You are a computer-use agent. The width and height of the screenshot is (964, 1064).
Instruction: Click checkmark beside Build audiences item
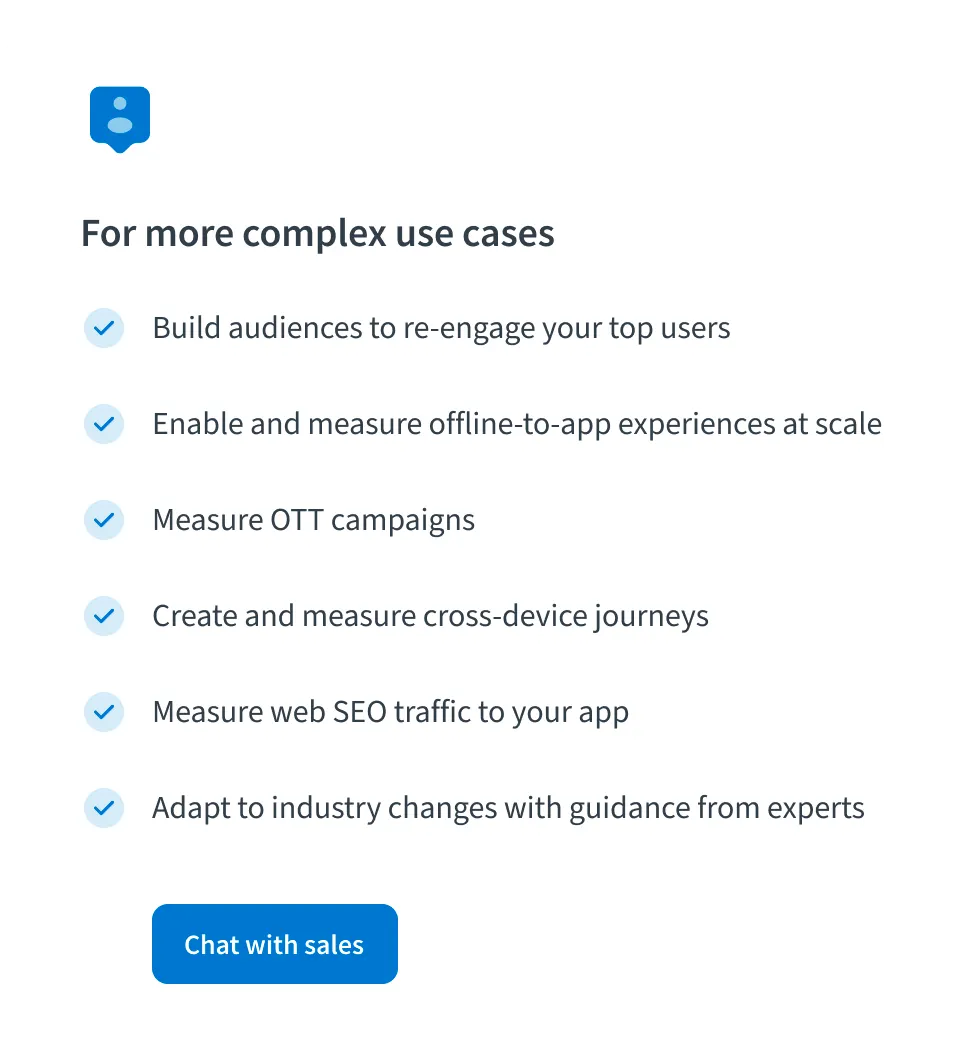pos(104,328)
